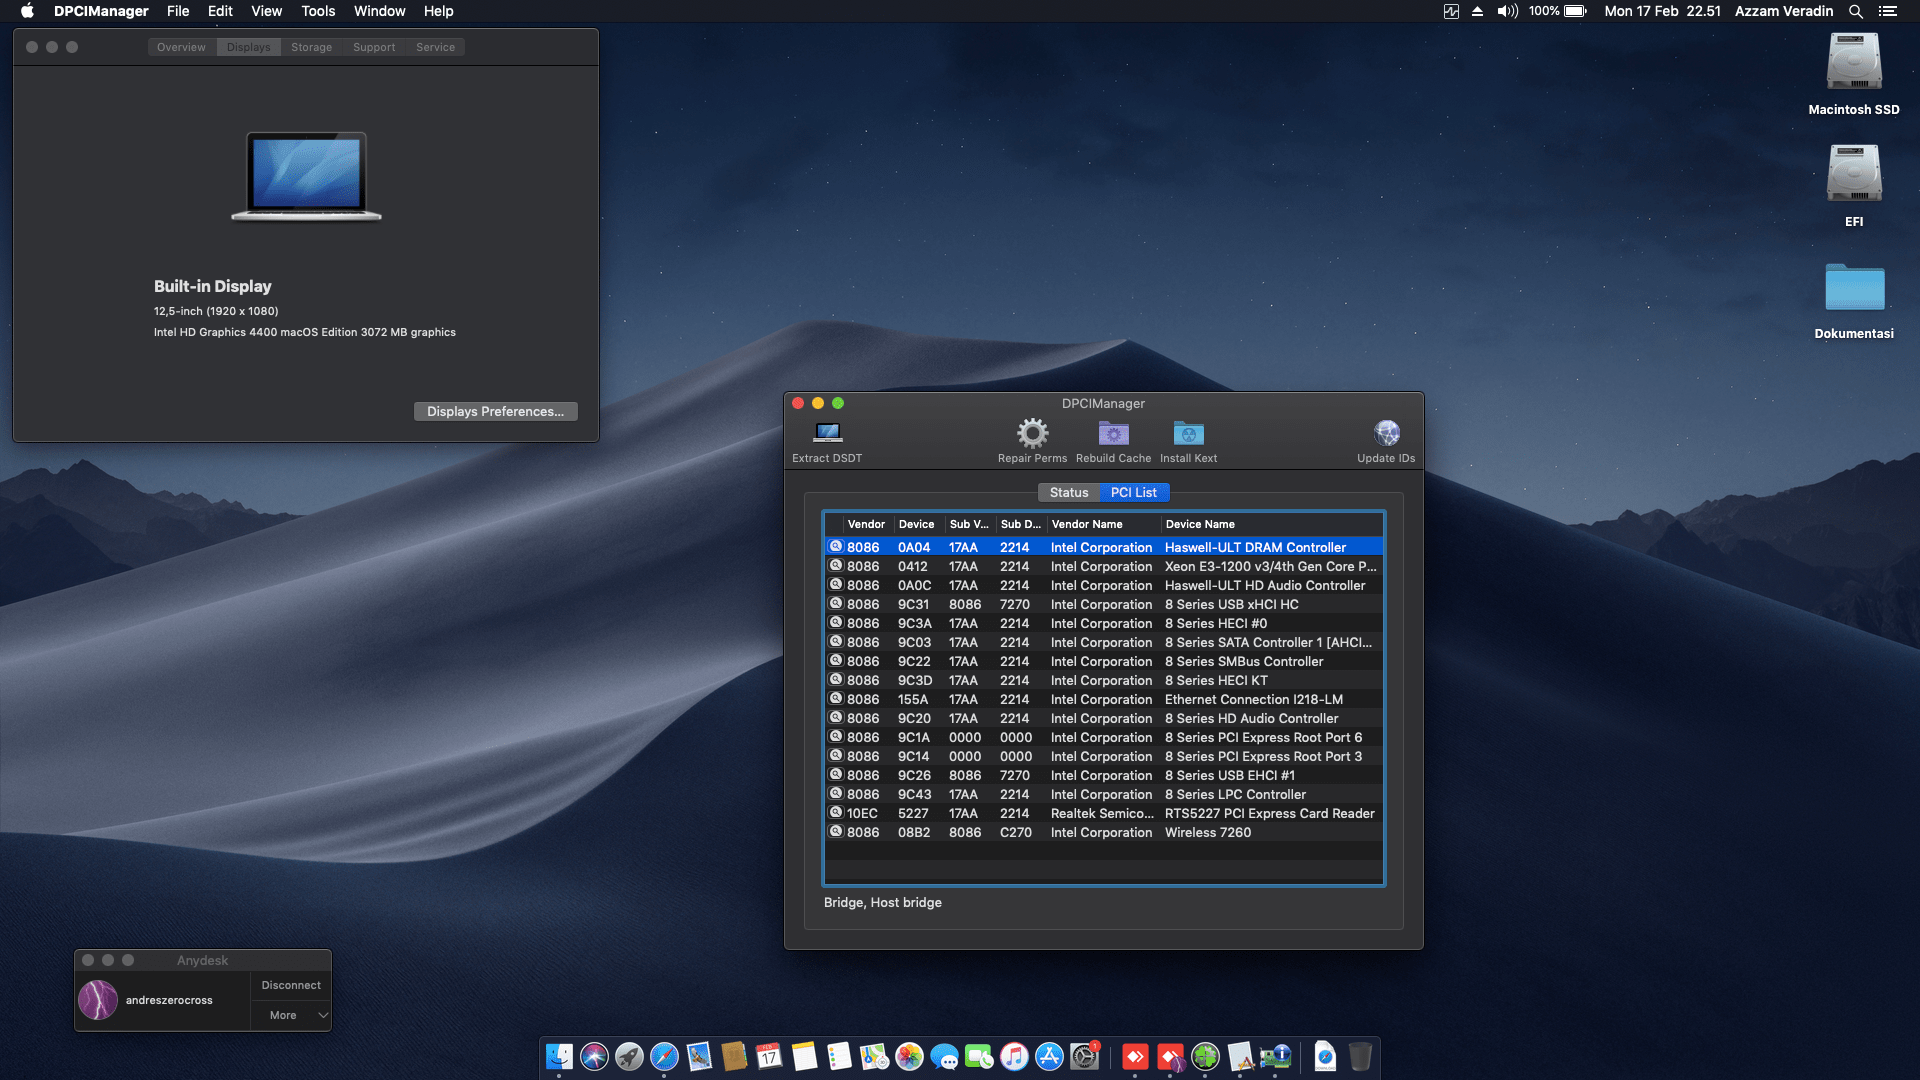Open Photos icon in dock
Image resolution: width=1920 pixels, height=1080 pixels.
pyautogui.click(x=909, y=1056)
